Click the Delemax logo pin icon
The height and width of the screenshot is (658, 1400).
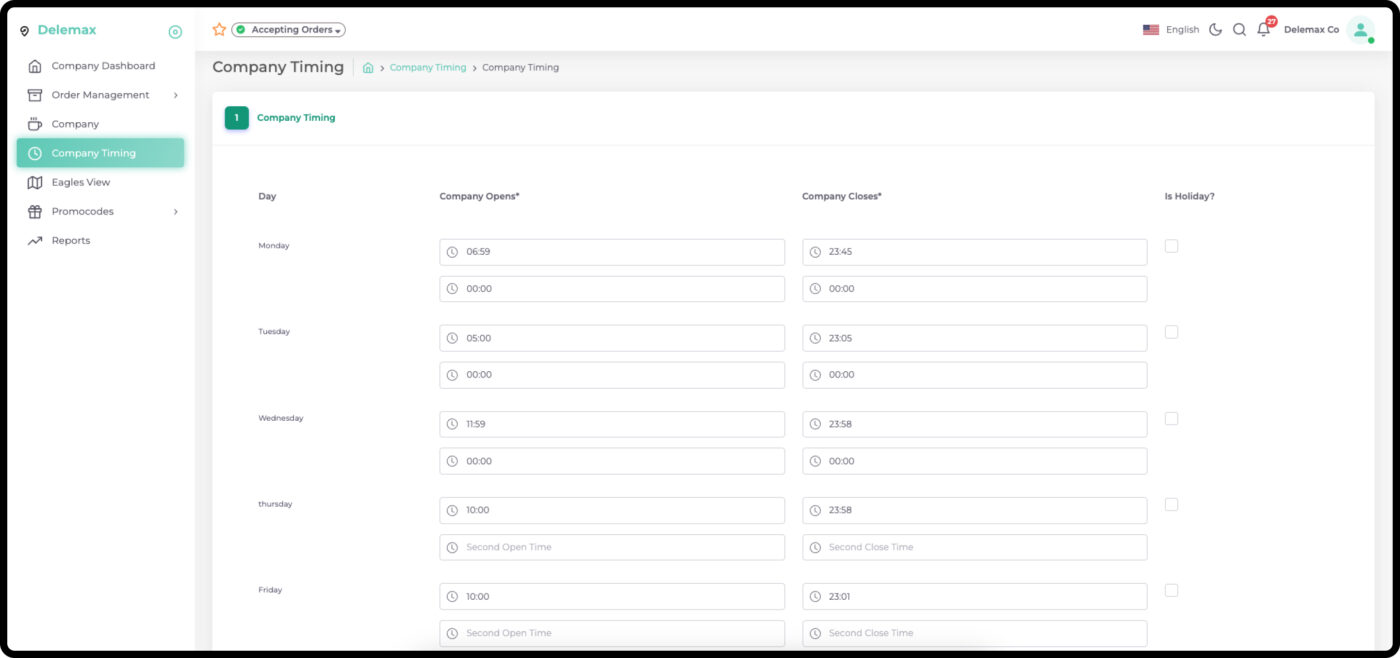pos(25,31)
